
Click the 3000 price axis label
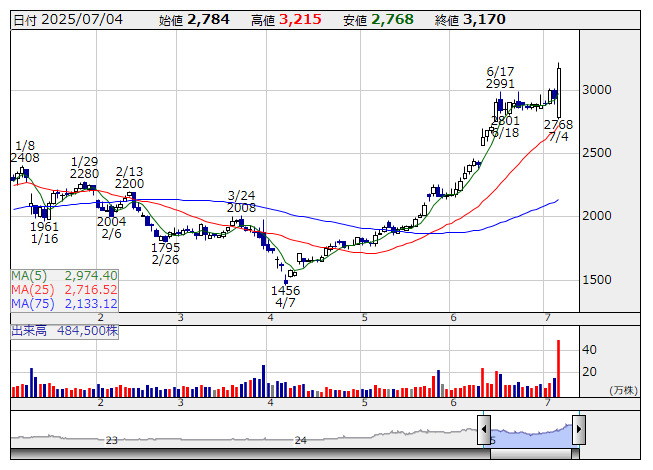click(x=597, y=90)
